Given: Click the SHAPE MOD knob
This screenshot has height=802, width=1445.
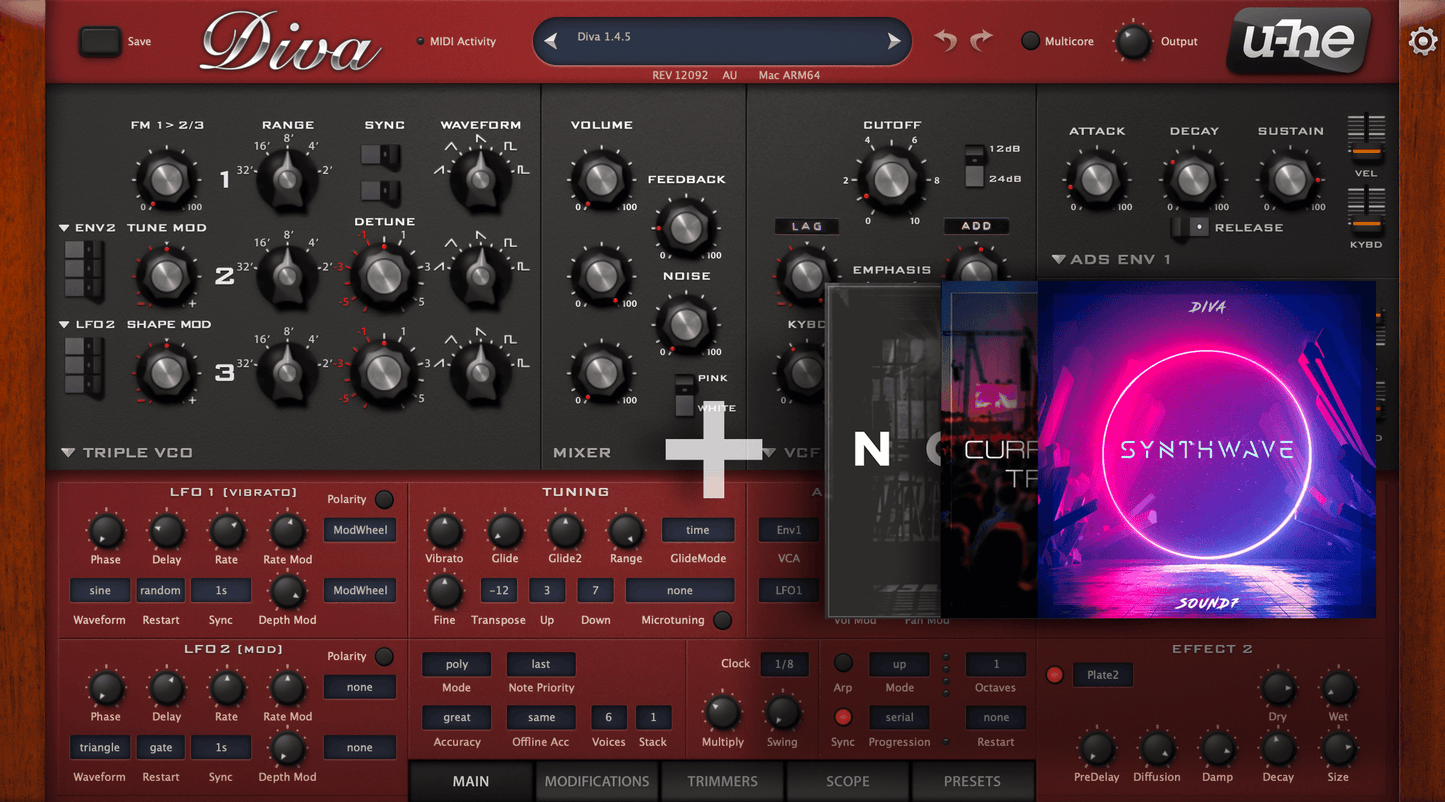Looking at the screenshot, I should point(167,372).
